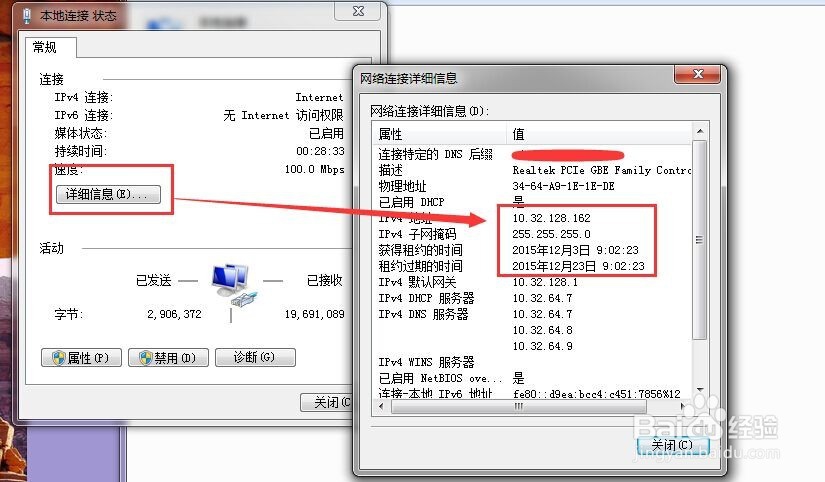The height and width of the screenshot is (482, 825).
Task: Click the 禁用(D) disable button
Action: click(168, 358)
